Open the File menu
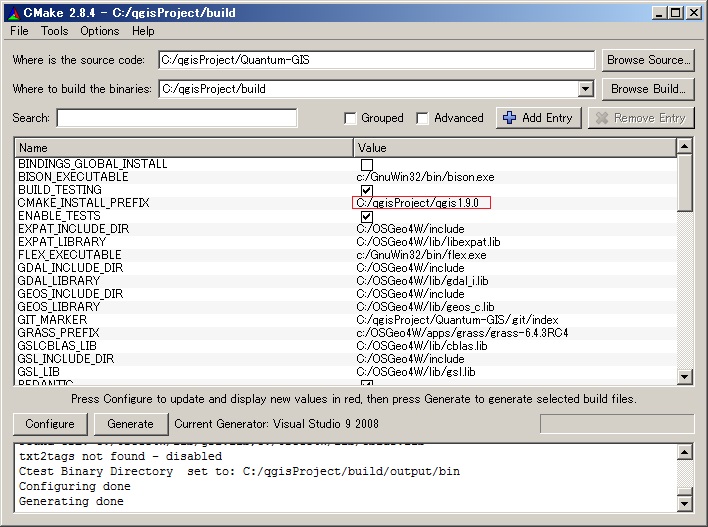This screenshot has height=527, width=708. click(x=19, y=31)
